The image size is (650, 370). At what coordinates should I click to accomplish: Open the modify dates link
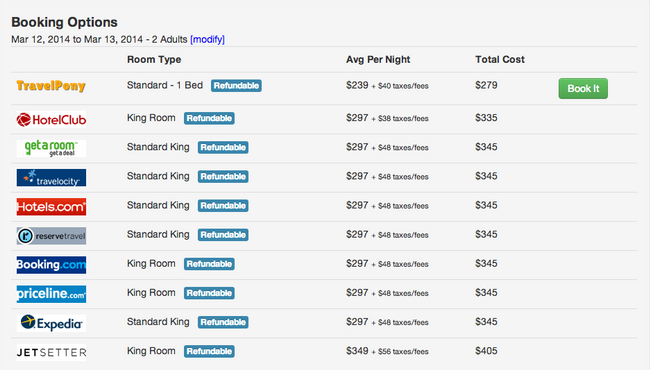[x=207, y=39]
